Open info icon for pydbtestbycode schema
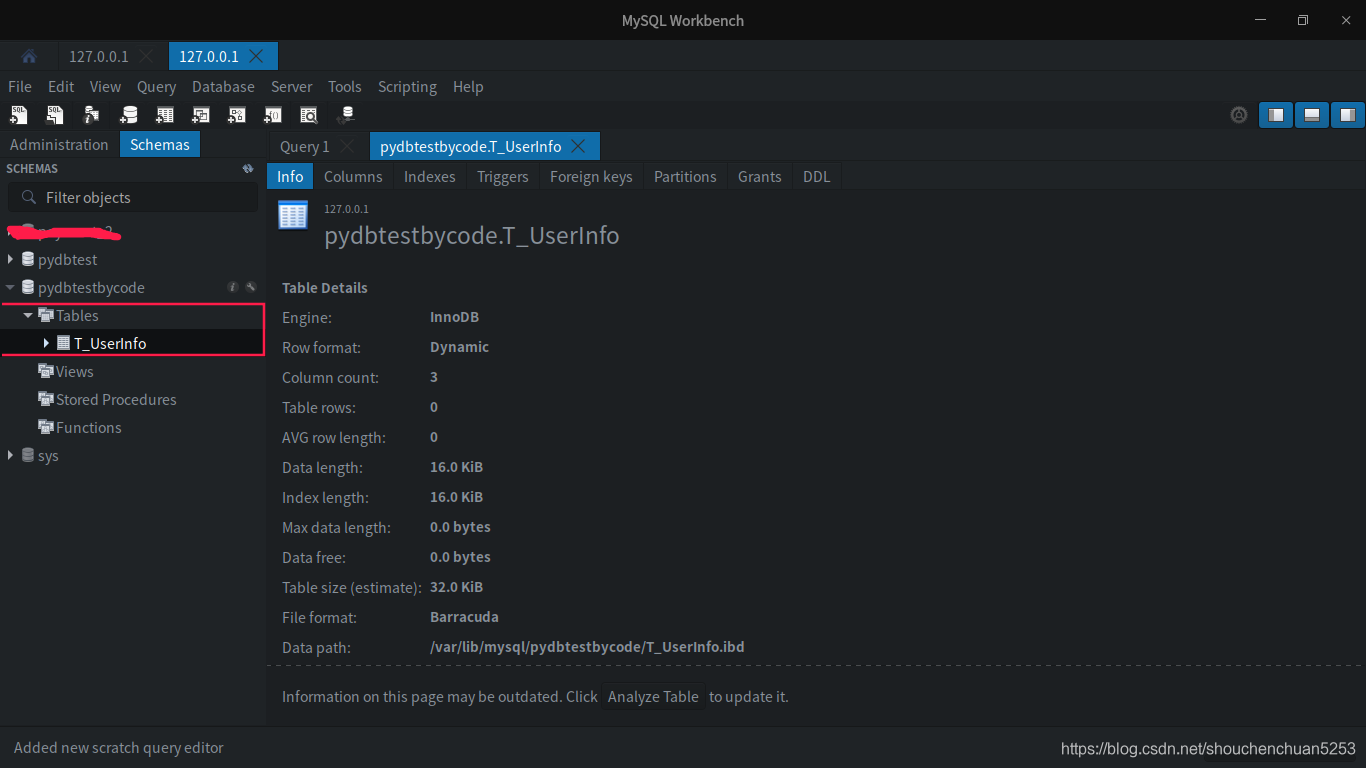Viewport: 1366px width, 768px height. (x=233, y=287)
